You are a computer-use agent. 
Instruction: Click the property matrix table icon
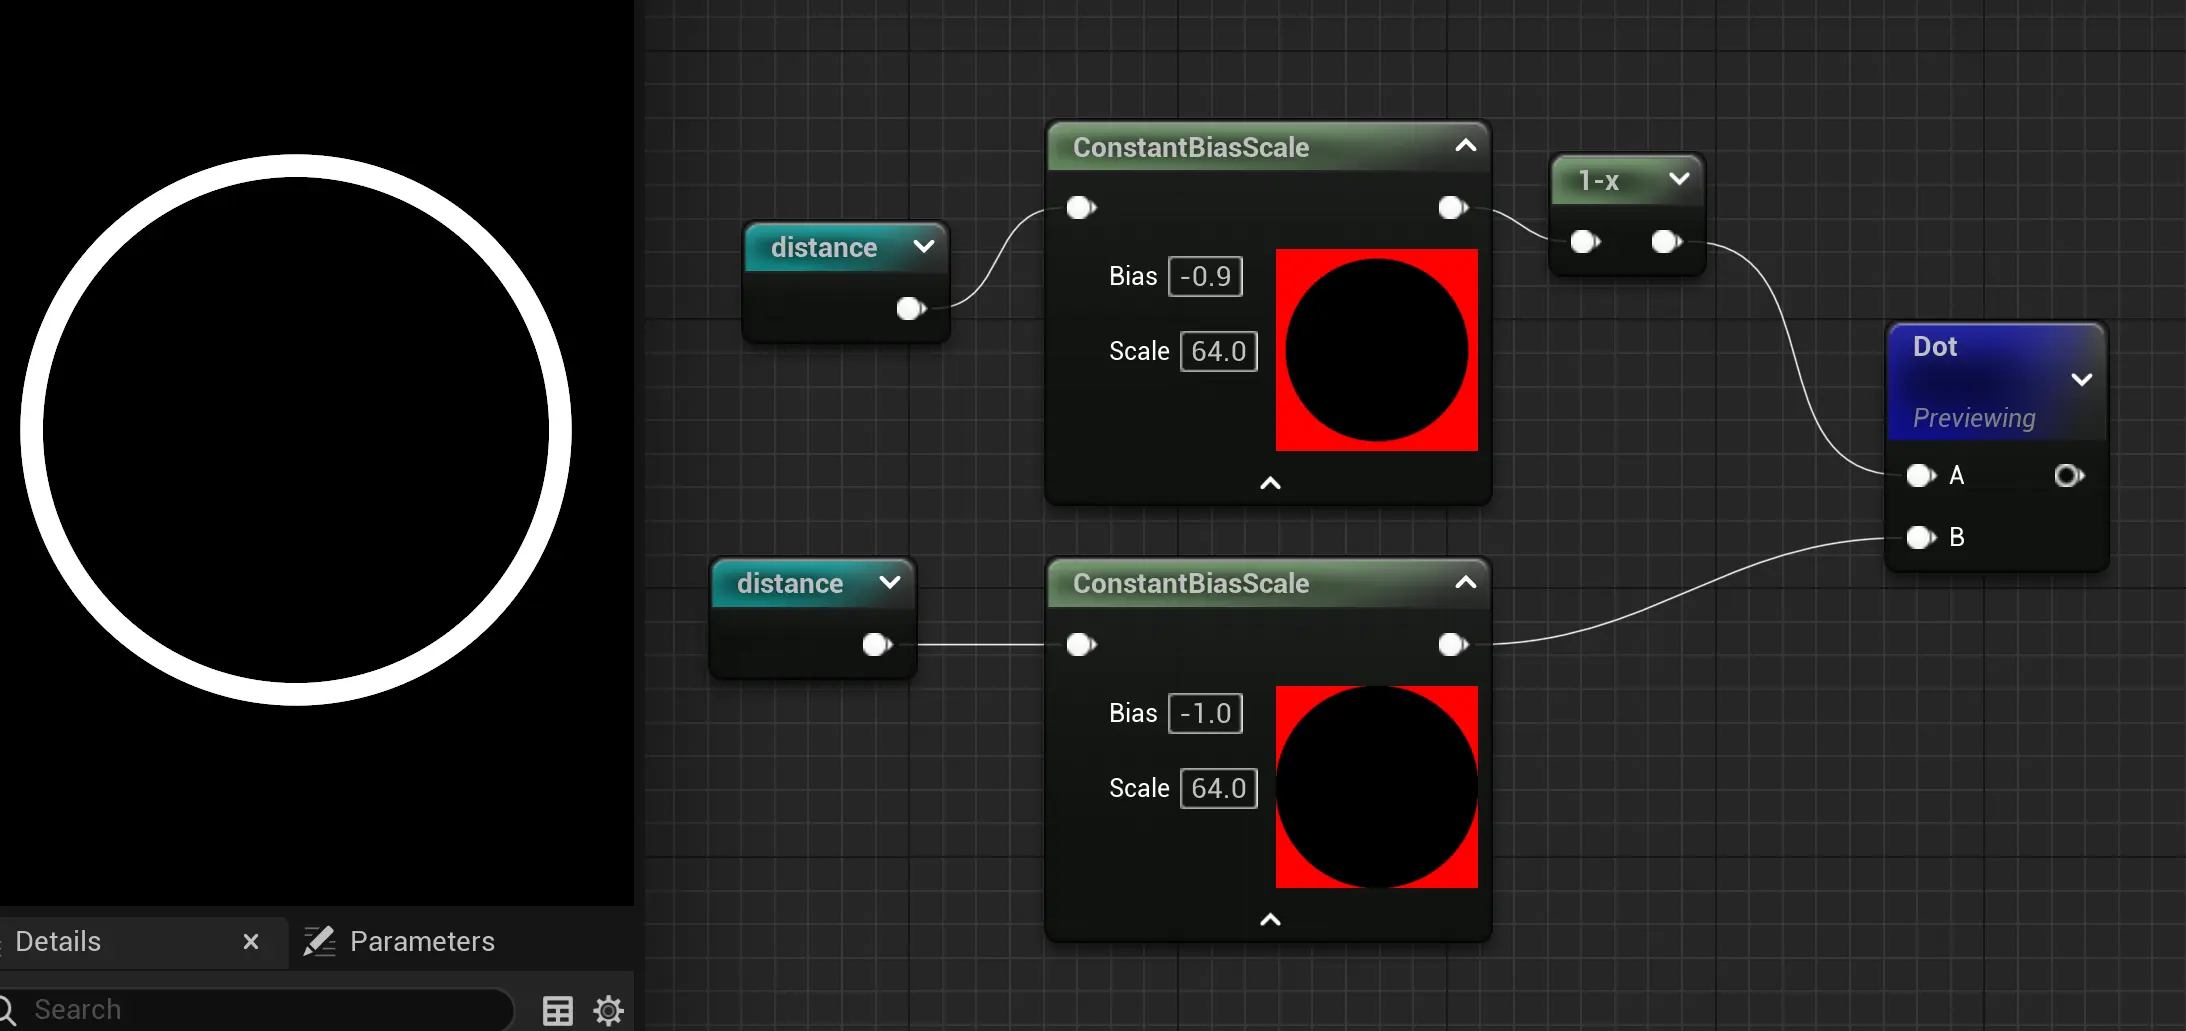click(557, 1010)
